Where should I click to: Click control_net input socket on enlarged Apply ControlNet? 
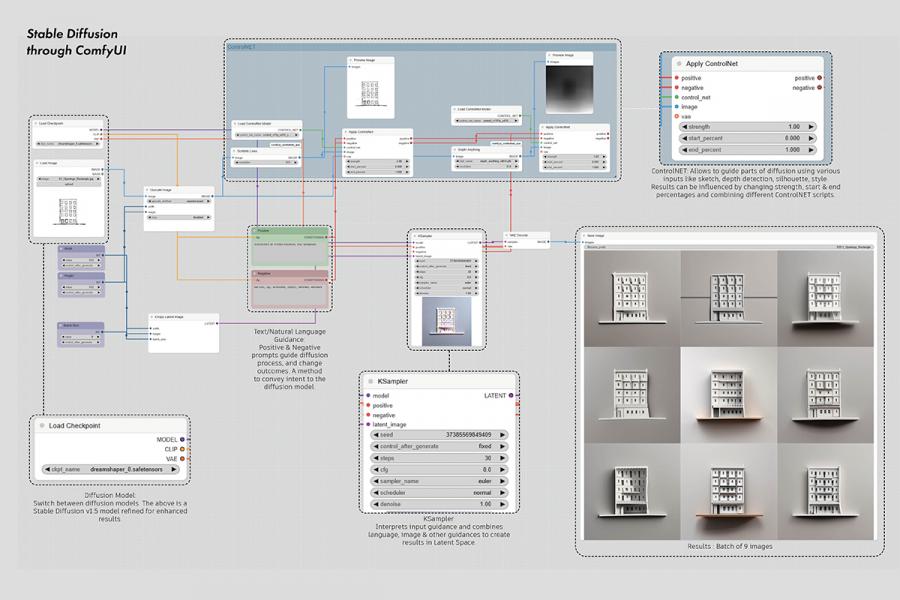(x=676, y=97)
